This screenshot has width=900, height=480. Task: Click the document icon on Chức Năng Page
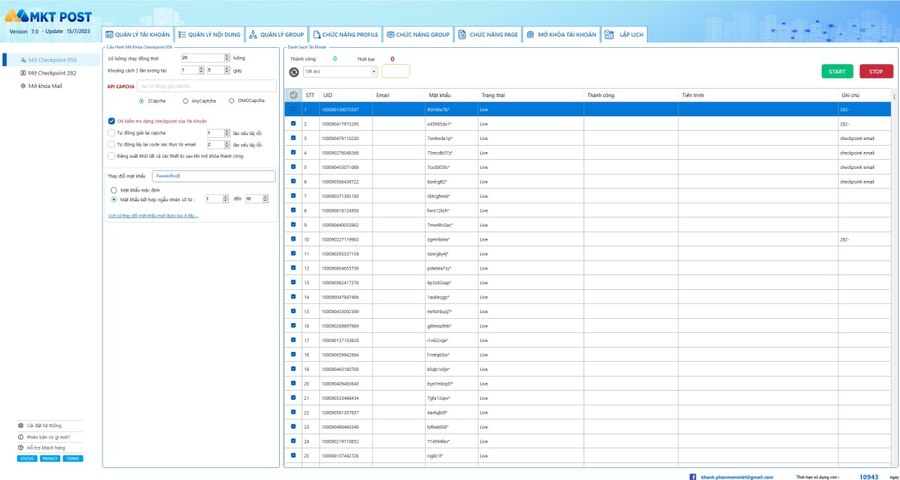(462, 34)
